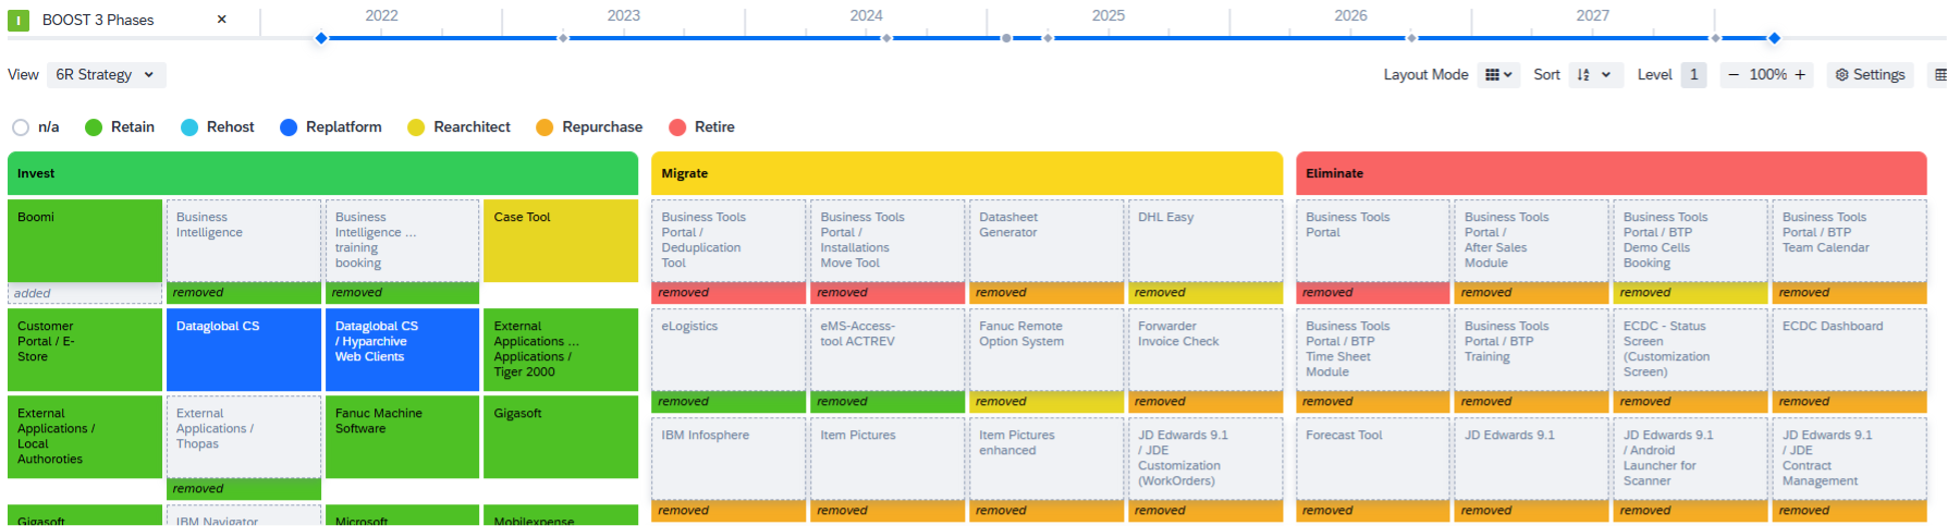Open the BTP Team Calendar card

tap(1849, 241)
